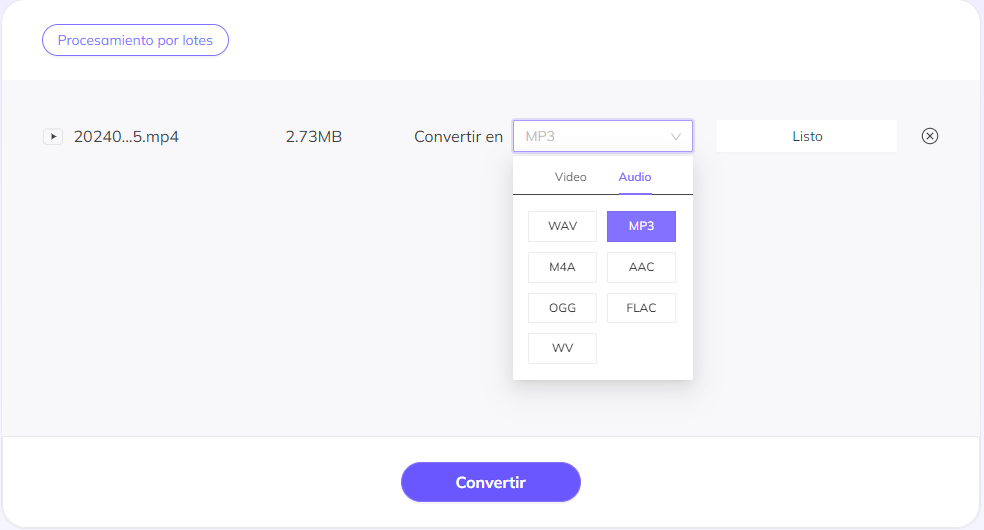Collapse the format dropdown chevron arrow
The height and width of the screenshot is (530, 984).
676,137
